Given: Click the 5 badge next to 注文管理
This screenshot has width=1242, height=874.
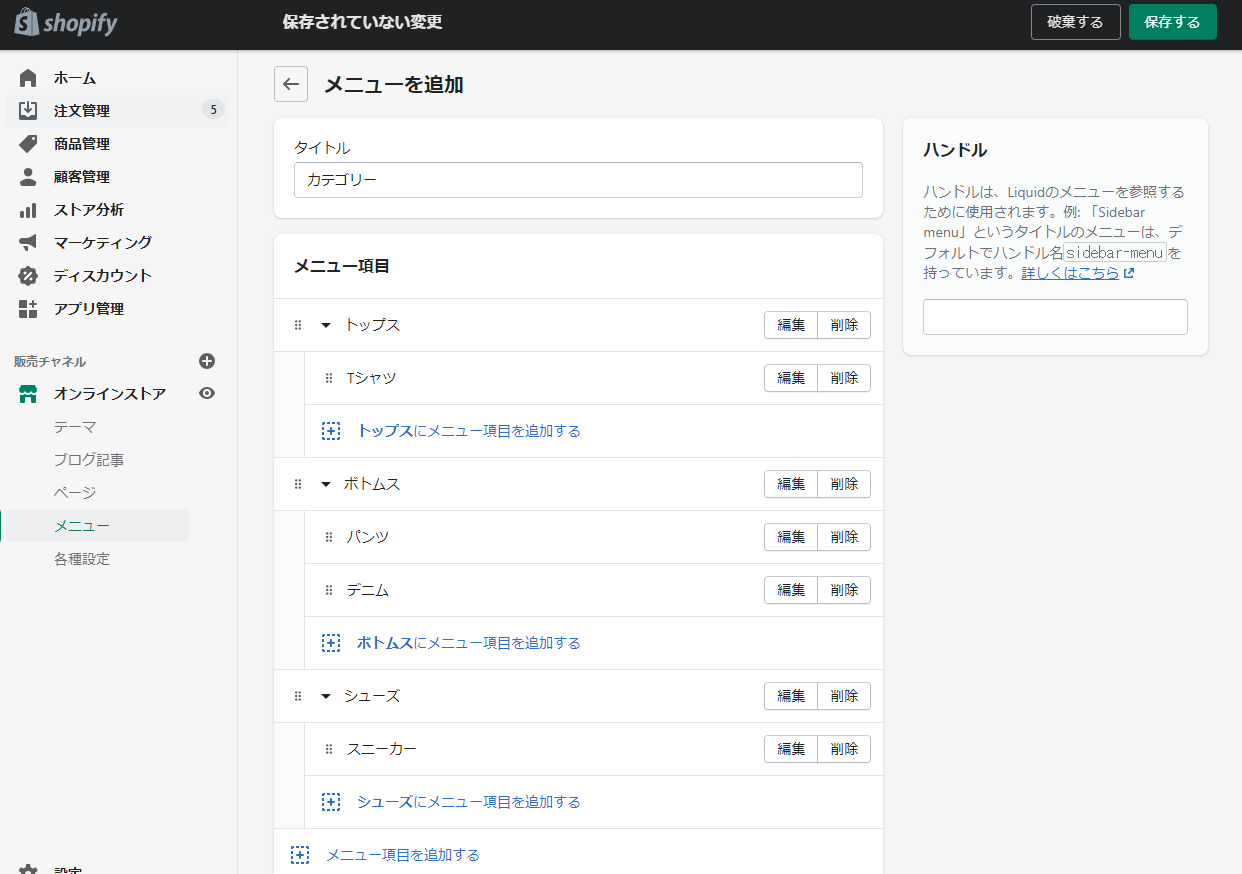Looking at the screenshot, I should coord(213,110).
